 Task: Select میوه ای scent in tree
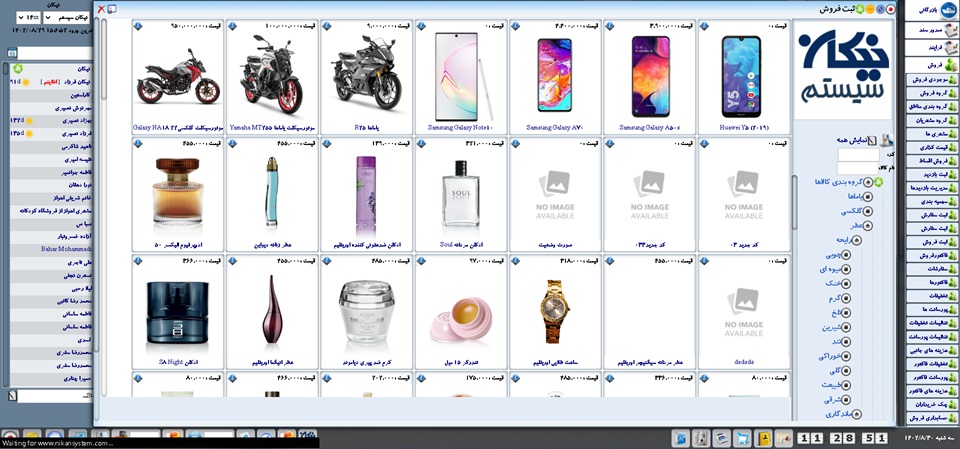[828, 270]
